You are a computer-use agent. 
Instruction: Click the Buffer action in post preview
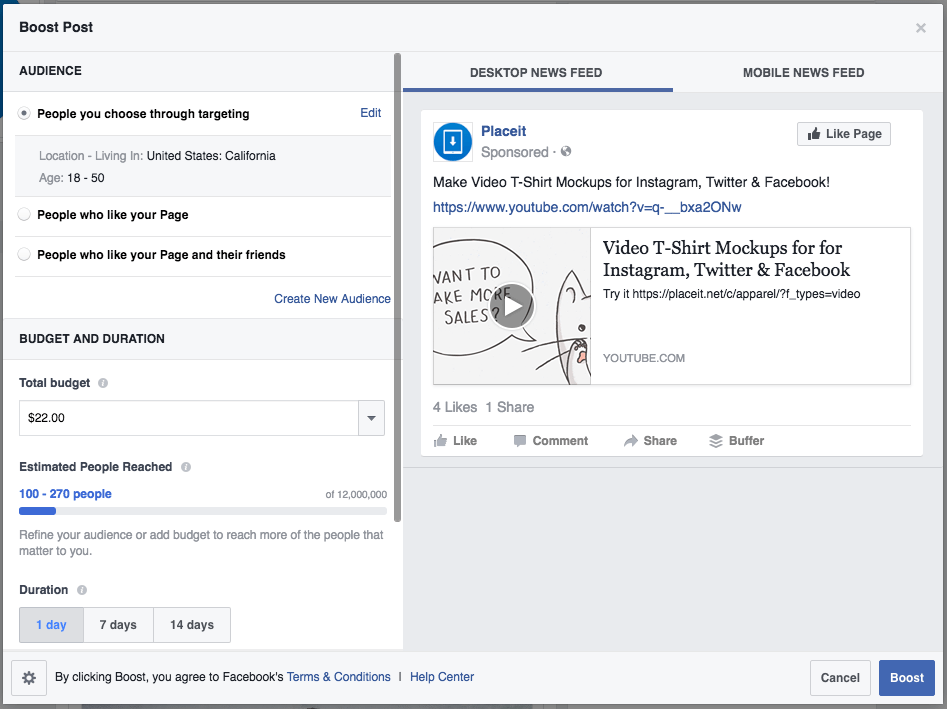(x=737, y=441)
